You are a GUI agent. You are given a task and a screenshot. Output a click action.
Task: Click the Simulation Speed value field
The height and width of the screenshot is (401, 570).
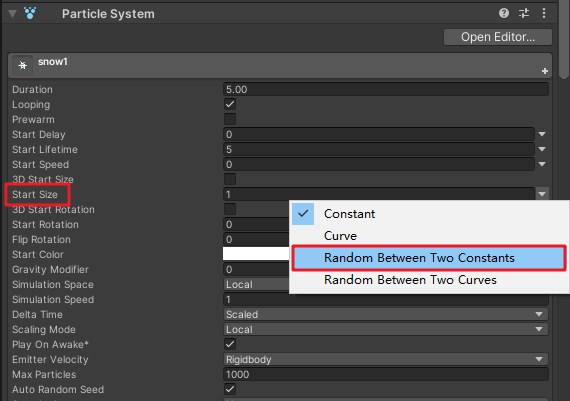(386, 299)
